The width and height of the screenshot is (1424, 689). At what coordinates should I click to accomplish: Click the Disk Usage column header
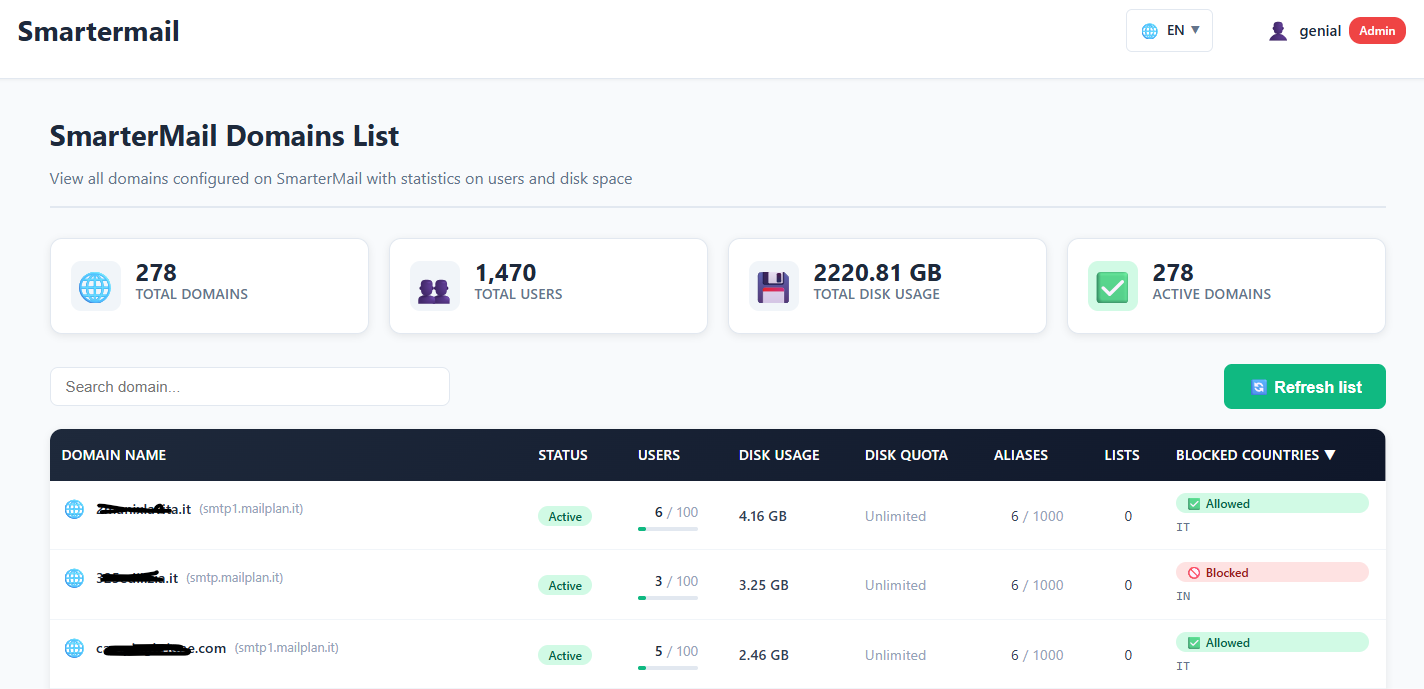click(779, 455)
